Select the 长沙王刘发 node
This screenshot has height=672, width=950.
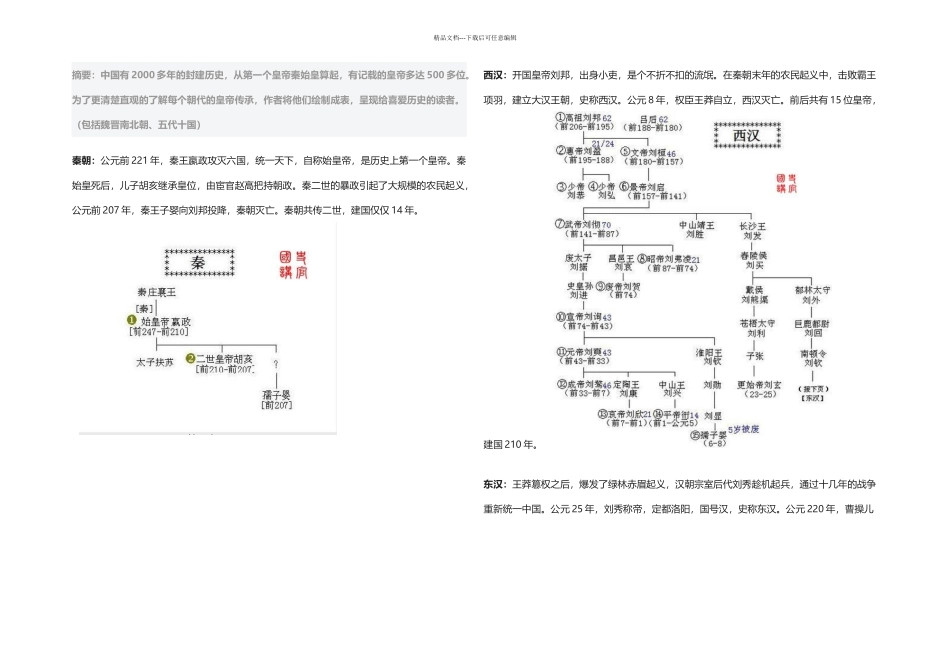point(752,231)
